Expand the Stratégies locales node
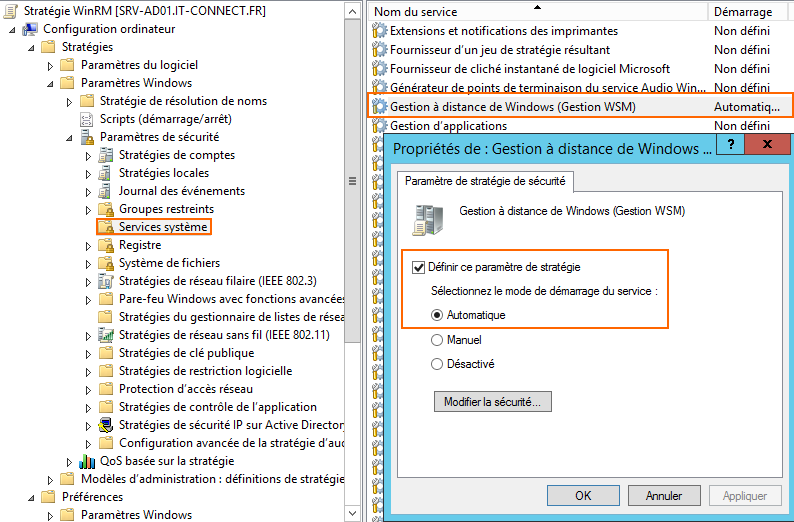The image size is (794, 522). click(x=88, y=174)
